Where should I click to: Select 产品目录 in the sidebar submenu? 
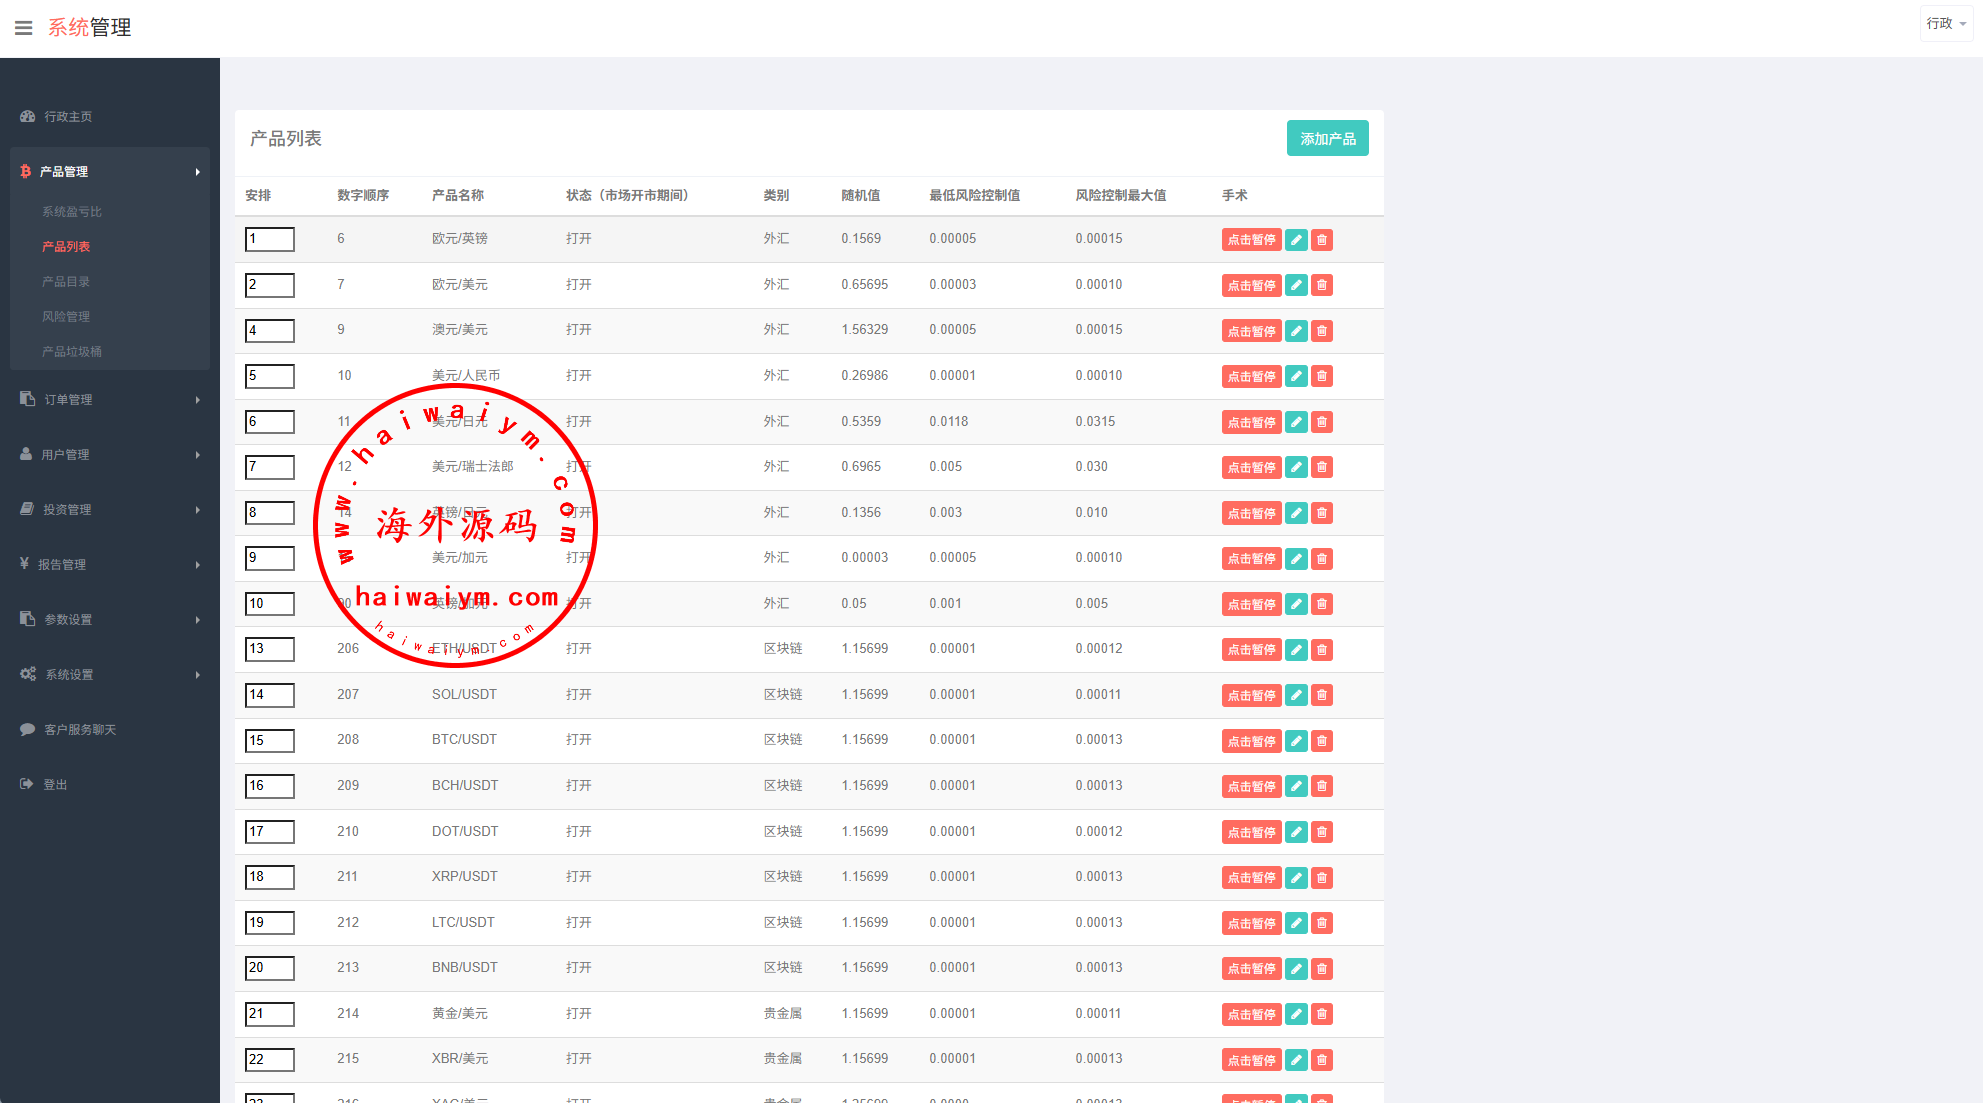pyautogui.click(x=66, y=282)
